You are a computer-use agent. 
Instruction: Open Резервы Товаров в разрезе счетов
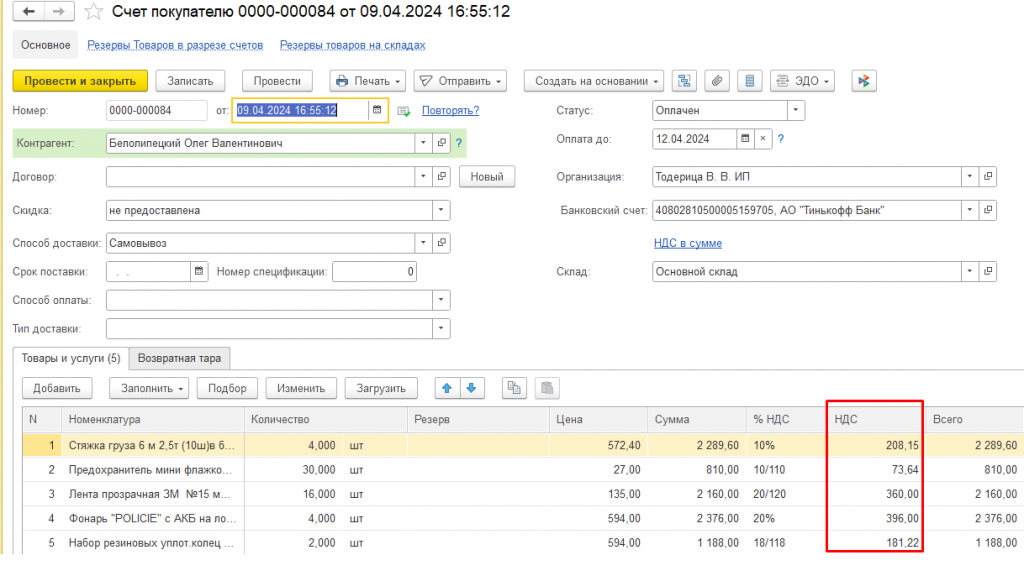pos(175,45)
